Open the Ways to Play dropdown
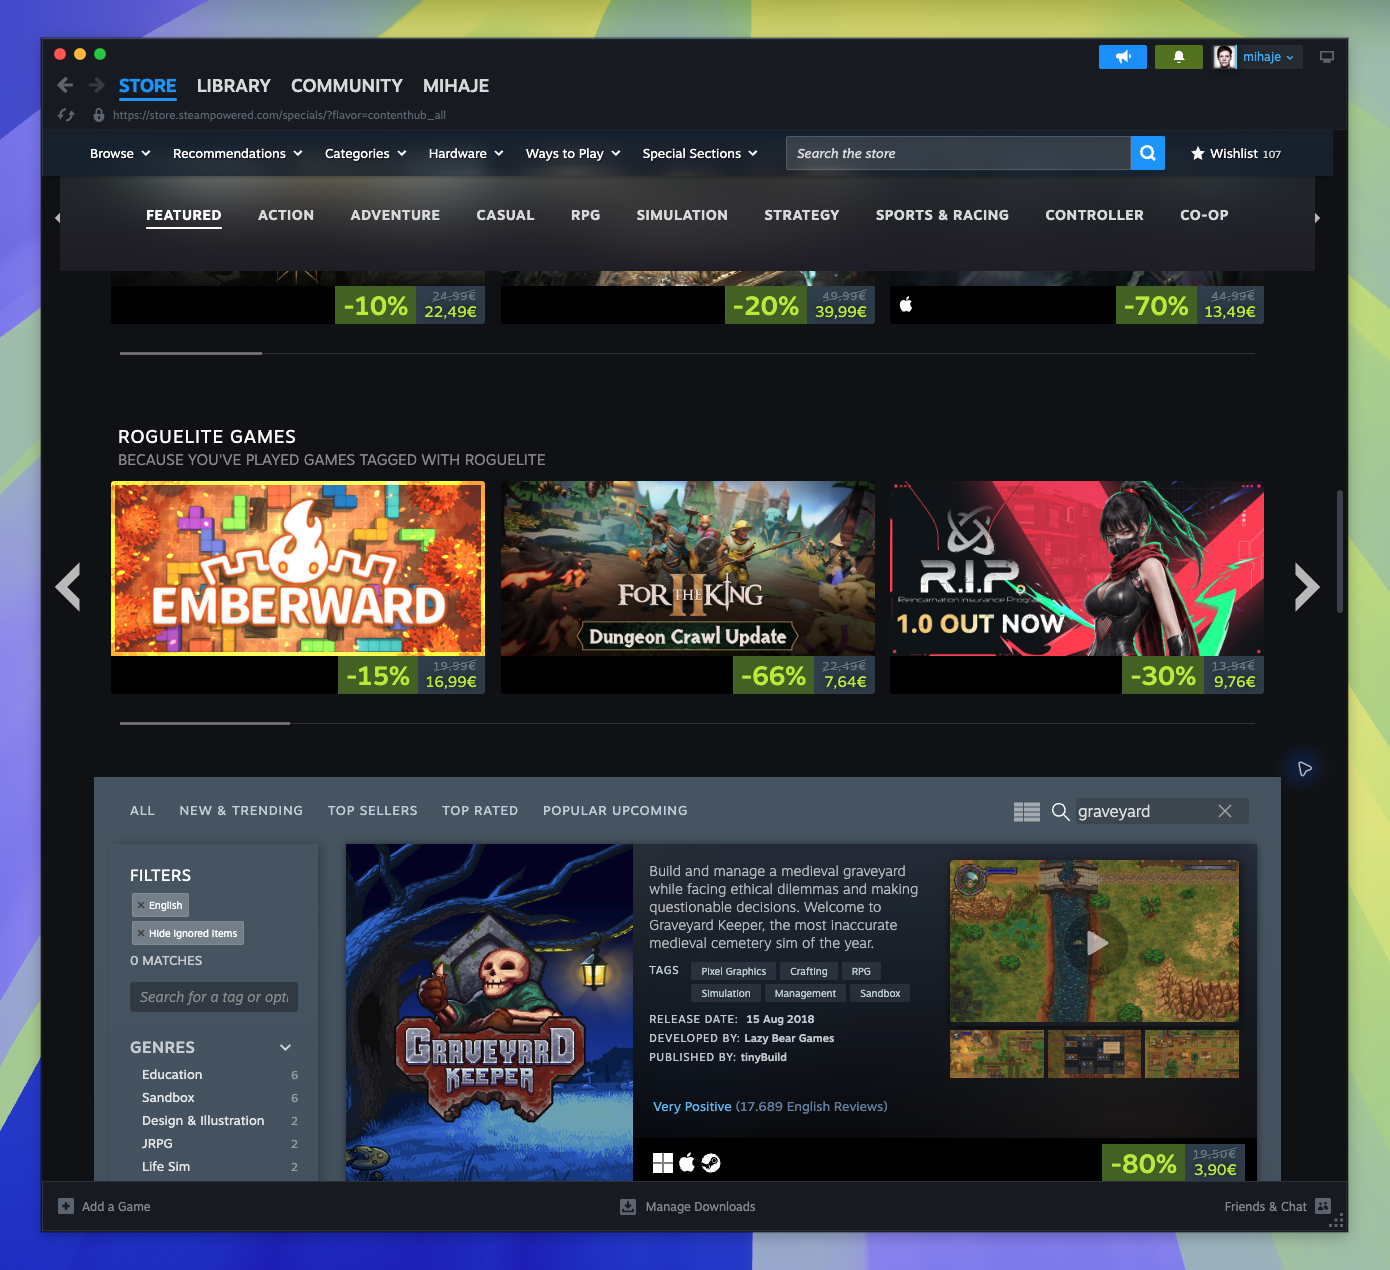Screen dimensions: 1390x1270 tap(574, 153)
